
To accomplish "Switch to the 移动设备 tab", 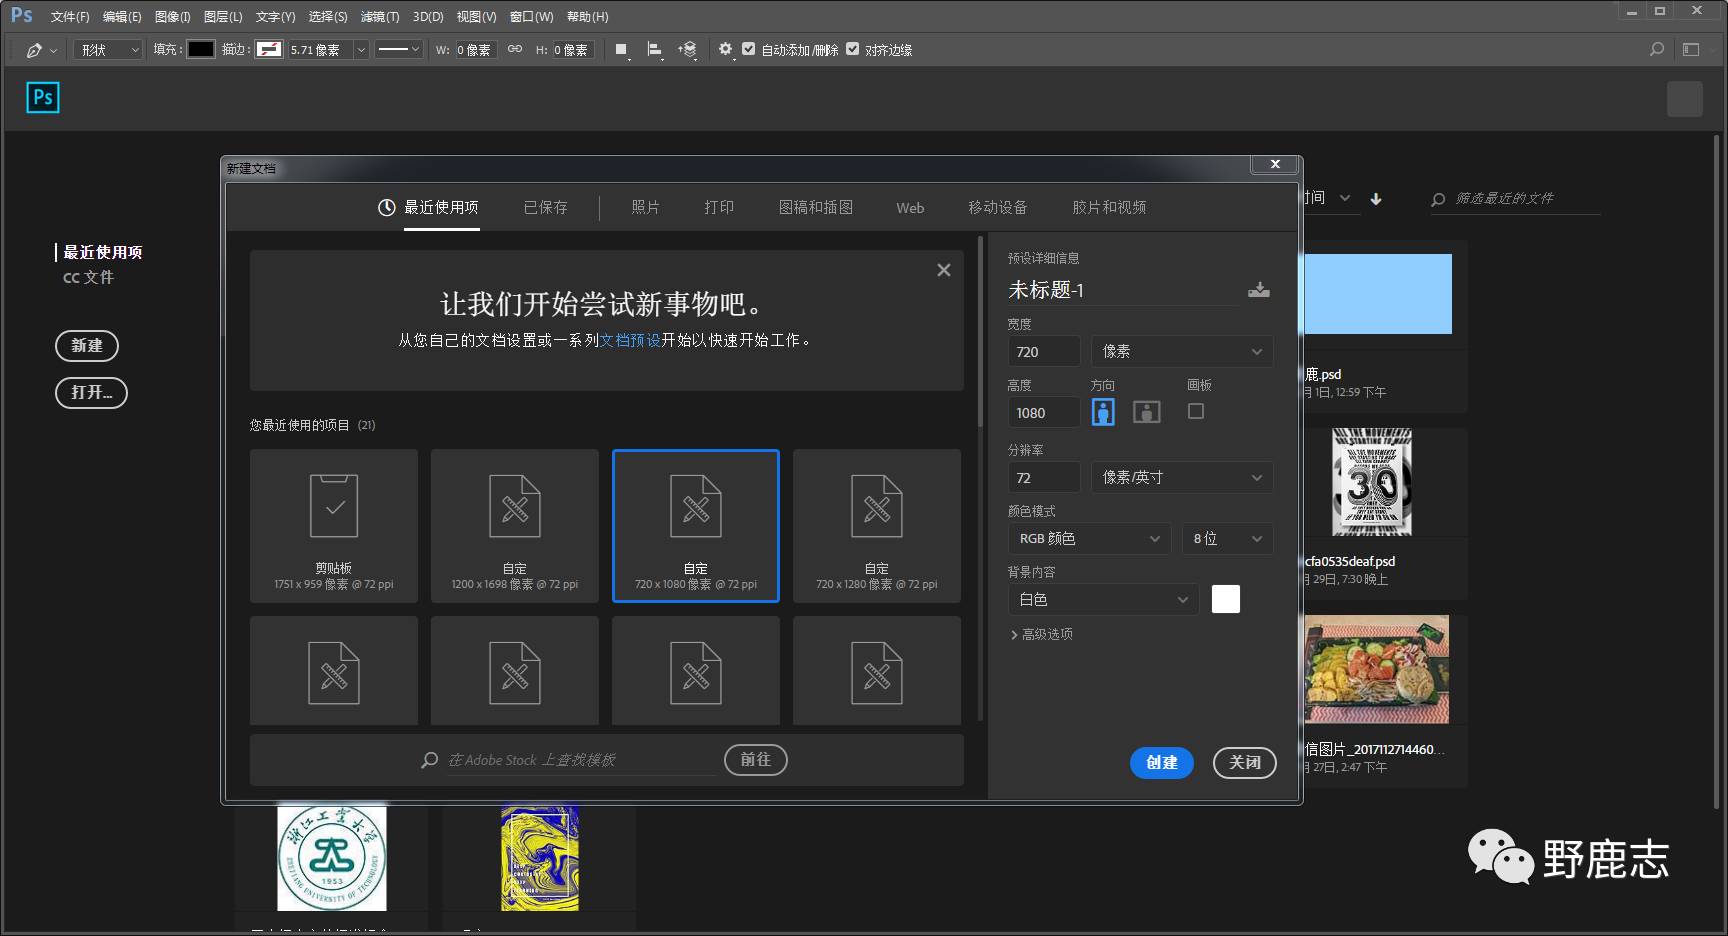I will point(997,207).
